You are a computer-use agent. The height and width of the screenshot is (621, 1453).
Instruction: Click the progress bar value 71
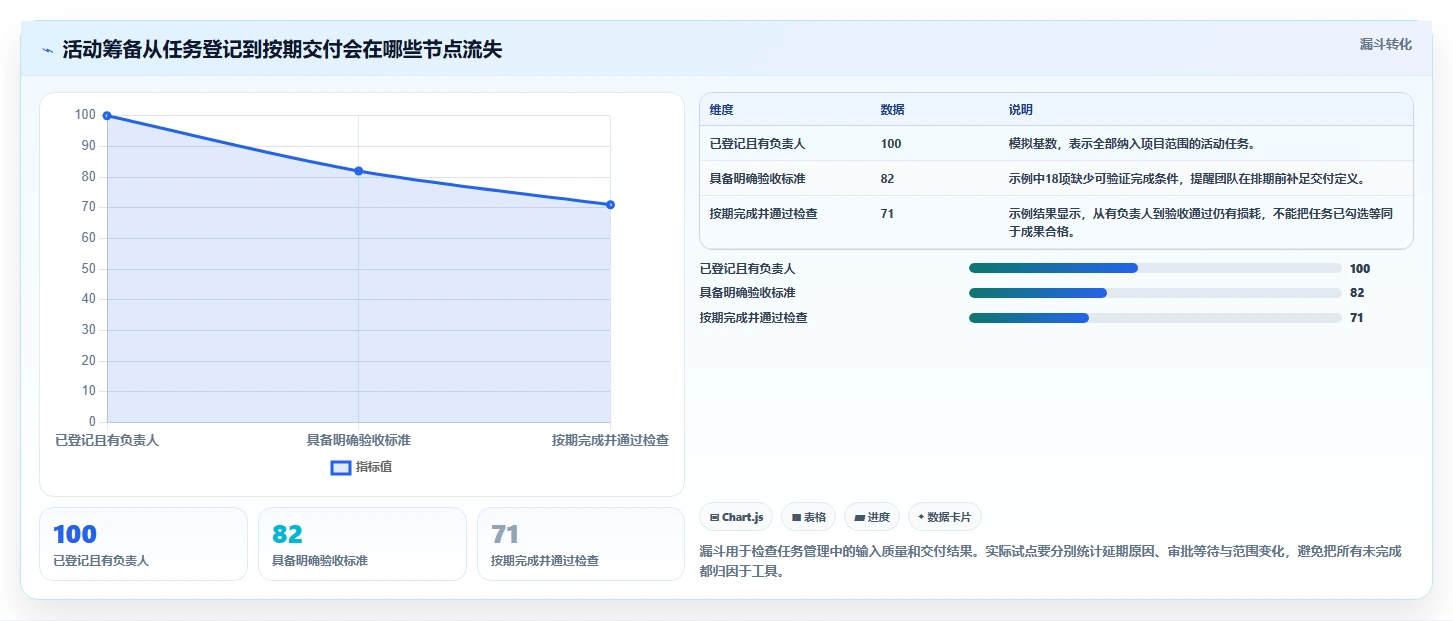(x=1357, y=318)
